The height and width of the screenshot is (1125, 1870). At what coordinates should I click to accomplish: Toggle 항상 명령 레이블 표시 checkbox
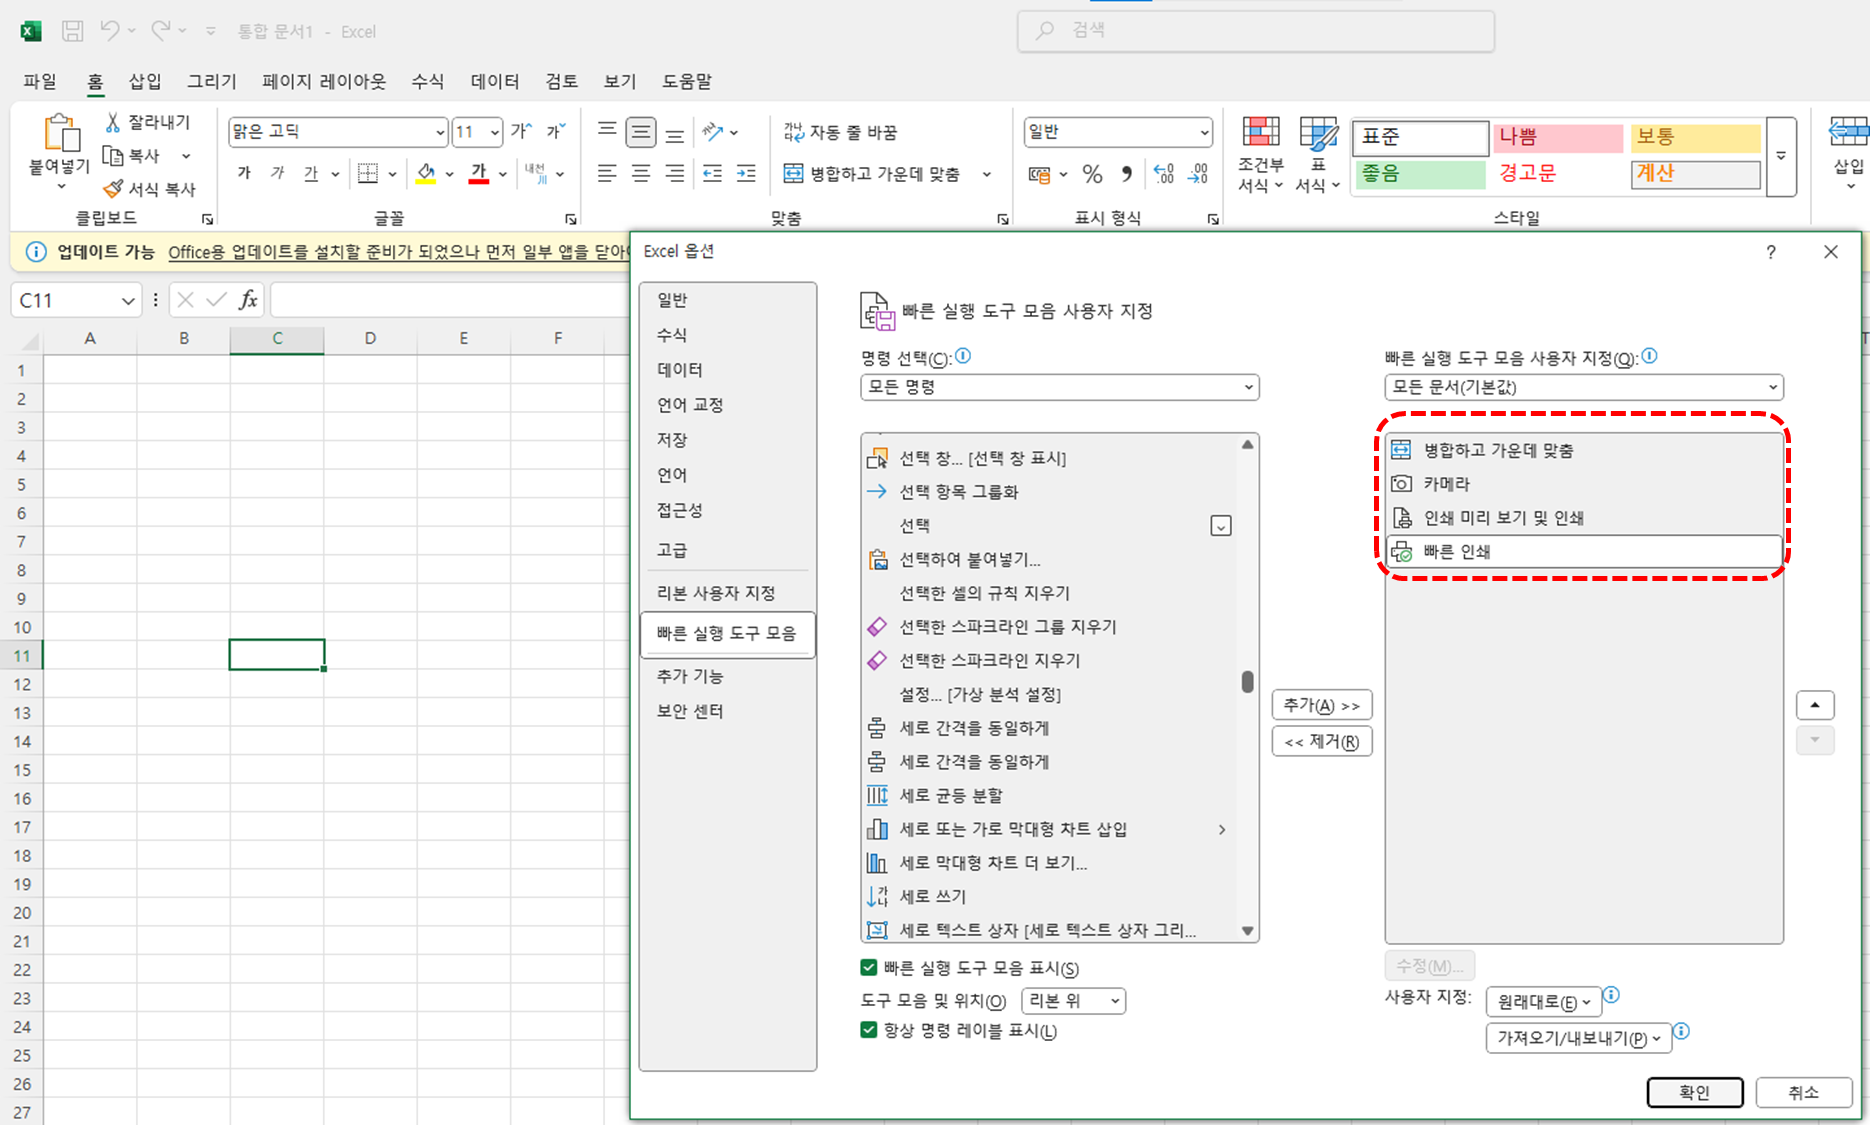pos(869,1030)
